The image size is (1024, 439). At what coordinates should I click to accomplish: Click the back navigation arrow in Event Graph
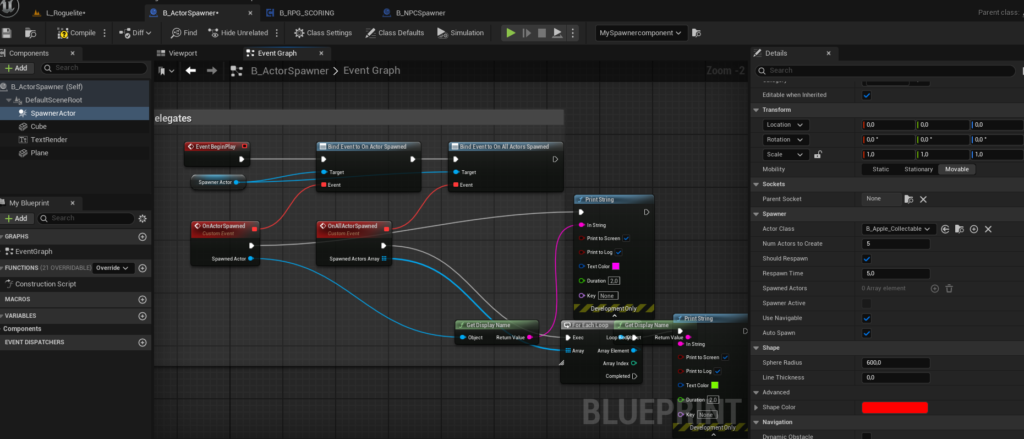[x=190, y=71]
